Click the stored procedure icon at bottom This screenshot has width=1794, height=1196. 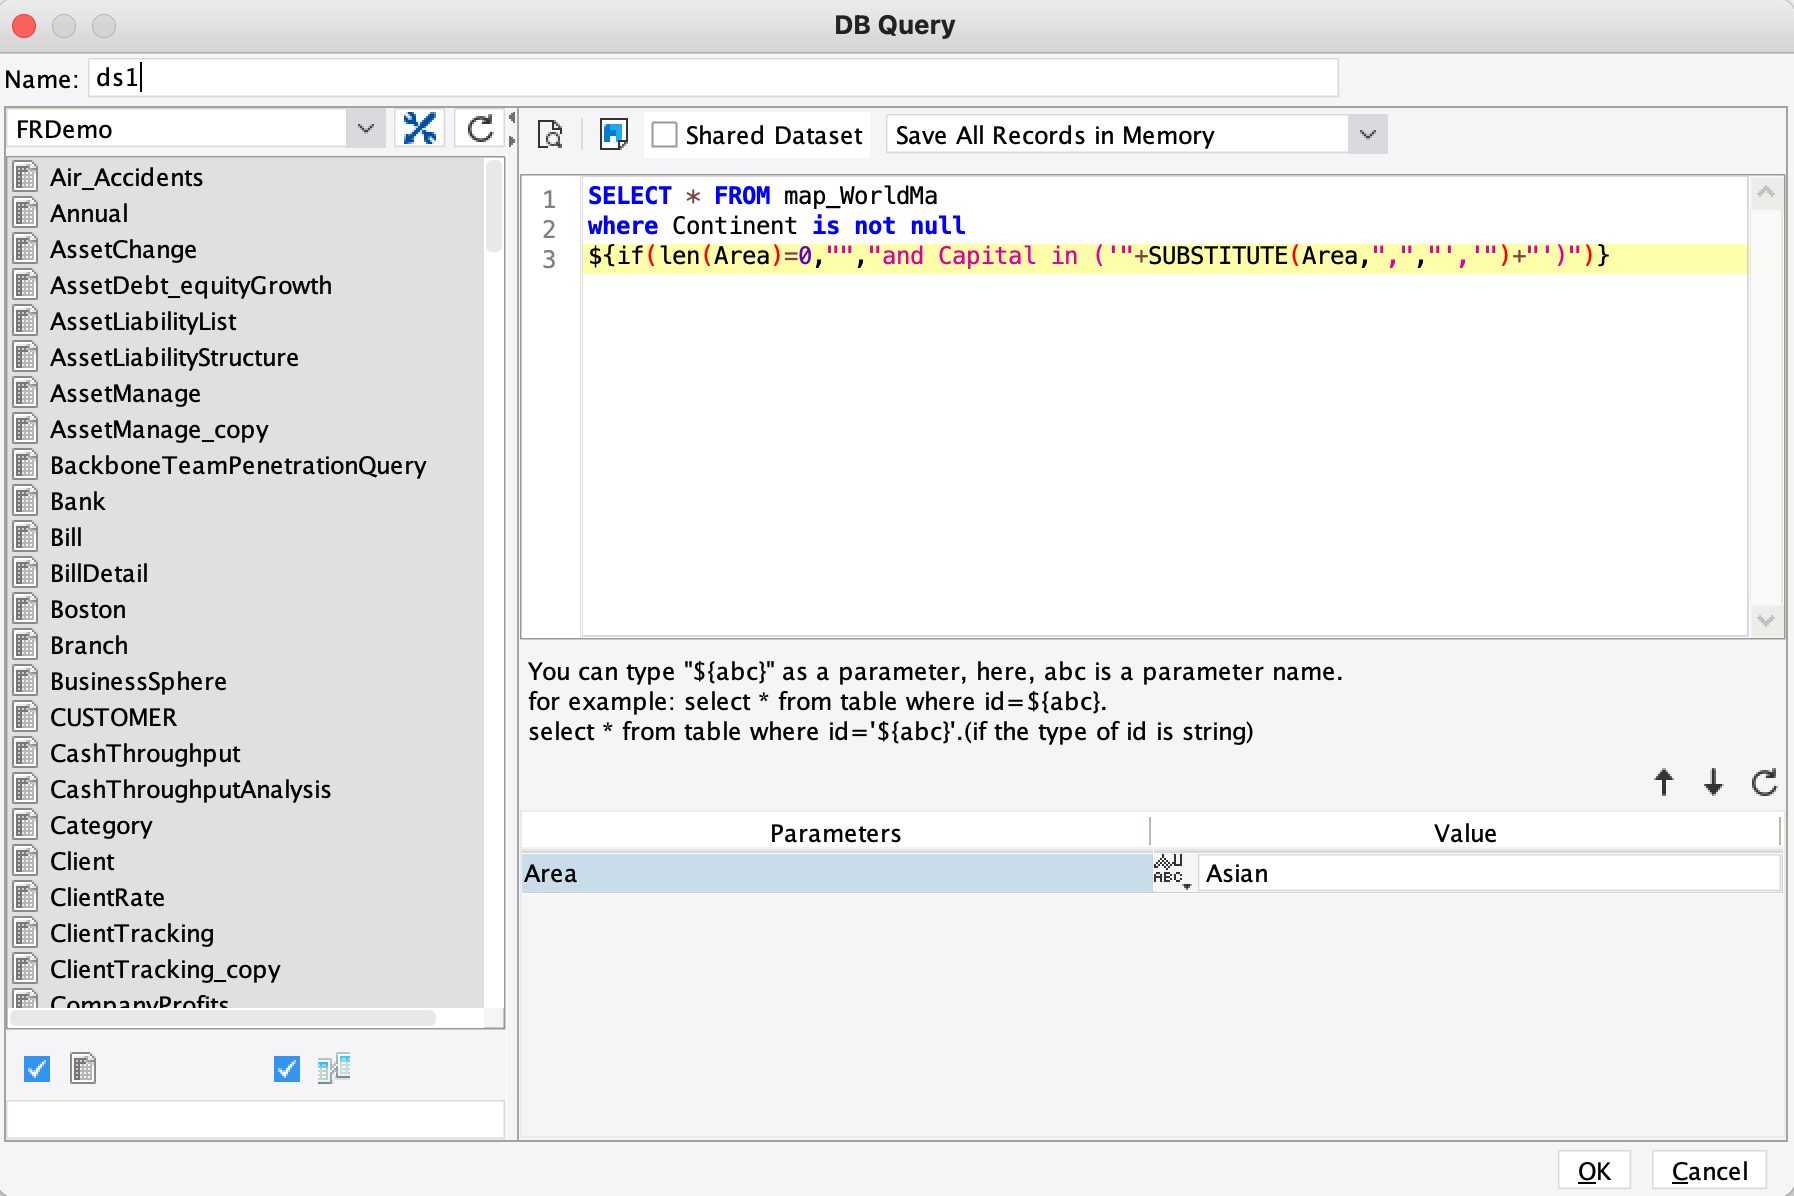[x=334, y=1068]
